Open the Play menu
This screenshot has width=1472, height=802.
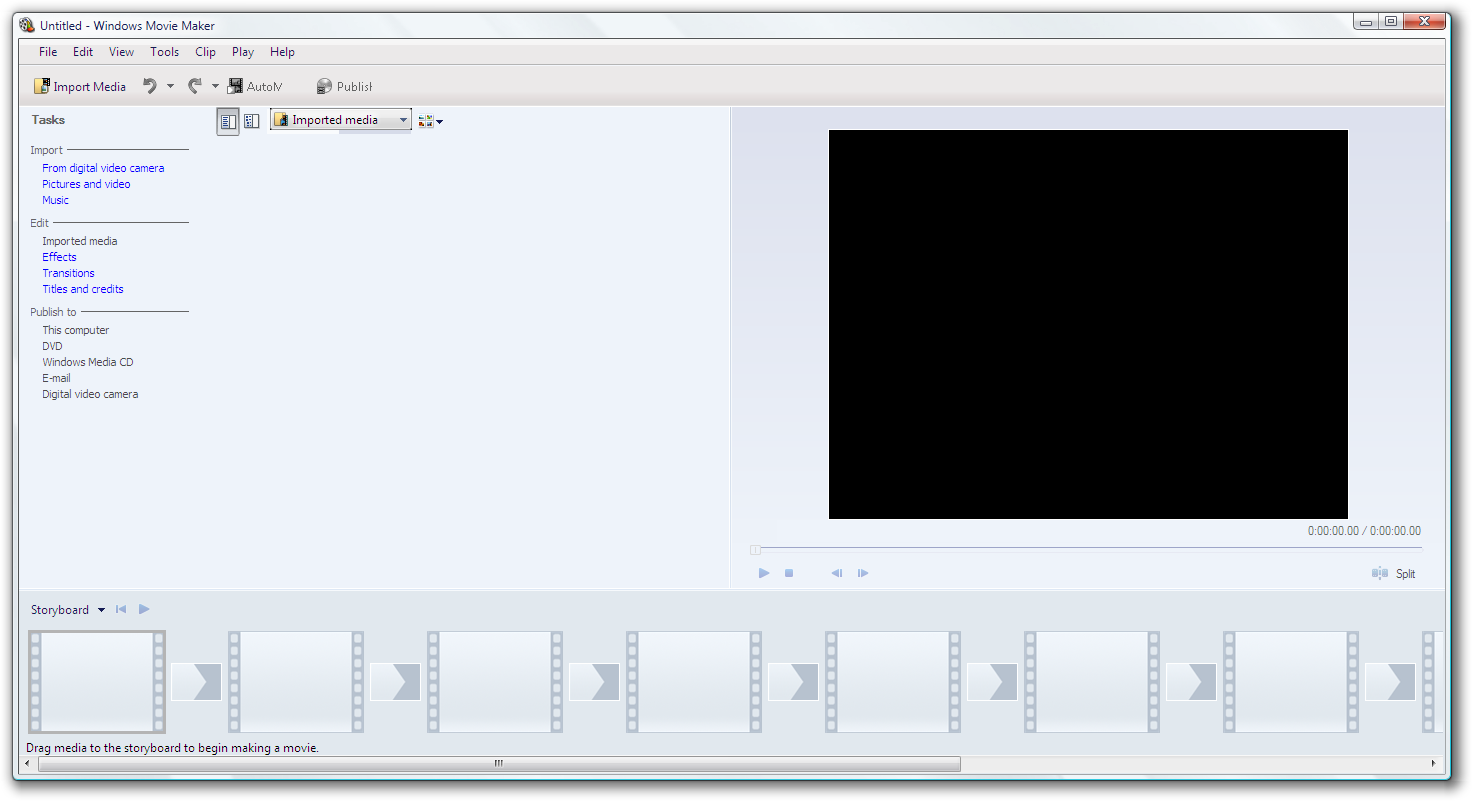[243, 52]
